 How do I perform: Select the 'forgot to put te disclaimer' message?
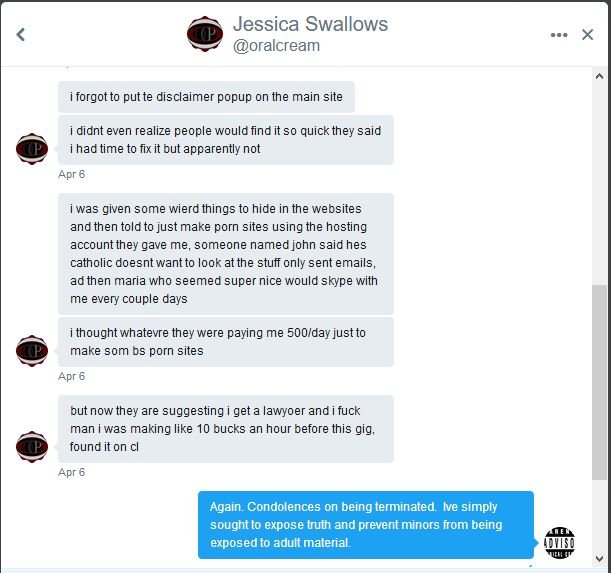click(206, 97)
